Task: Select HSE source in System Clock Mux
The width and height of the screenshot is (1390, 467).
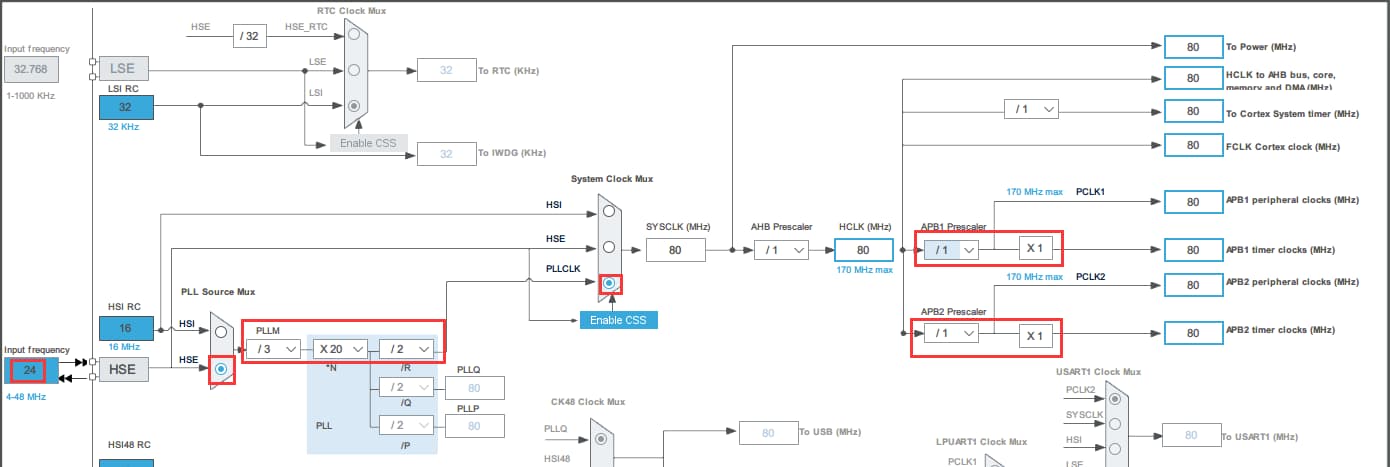Action: 607,247
